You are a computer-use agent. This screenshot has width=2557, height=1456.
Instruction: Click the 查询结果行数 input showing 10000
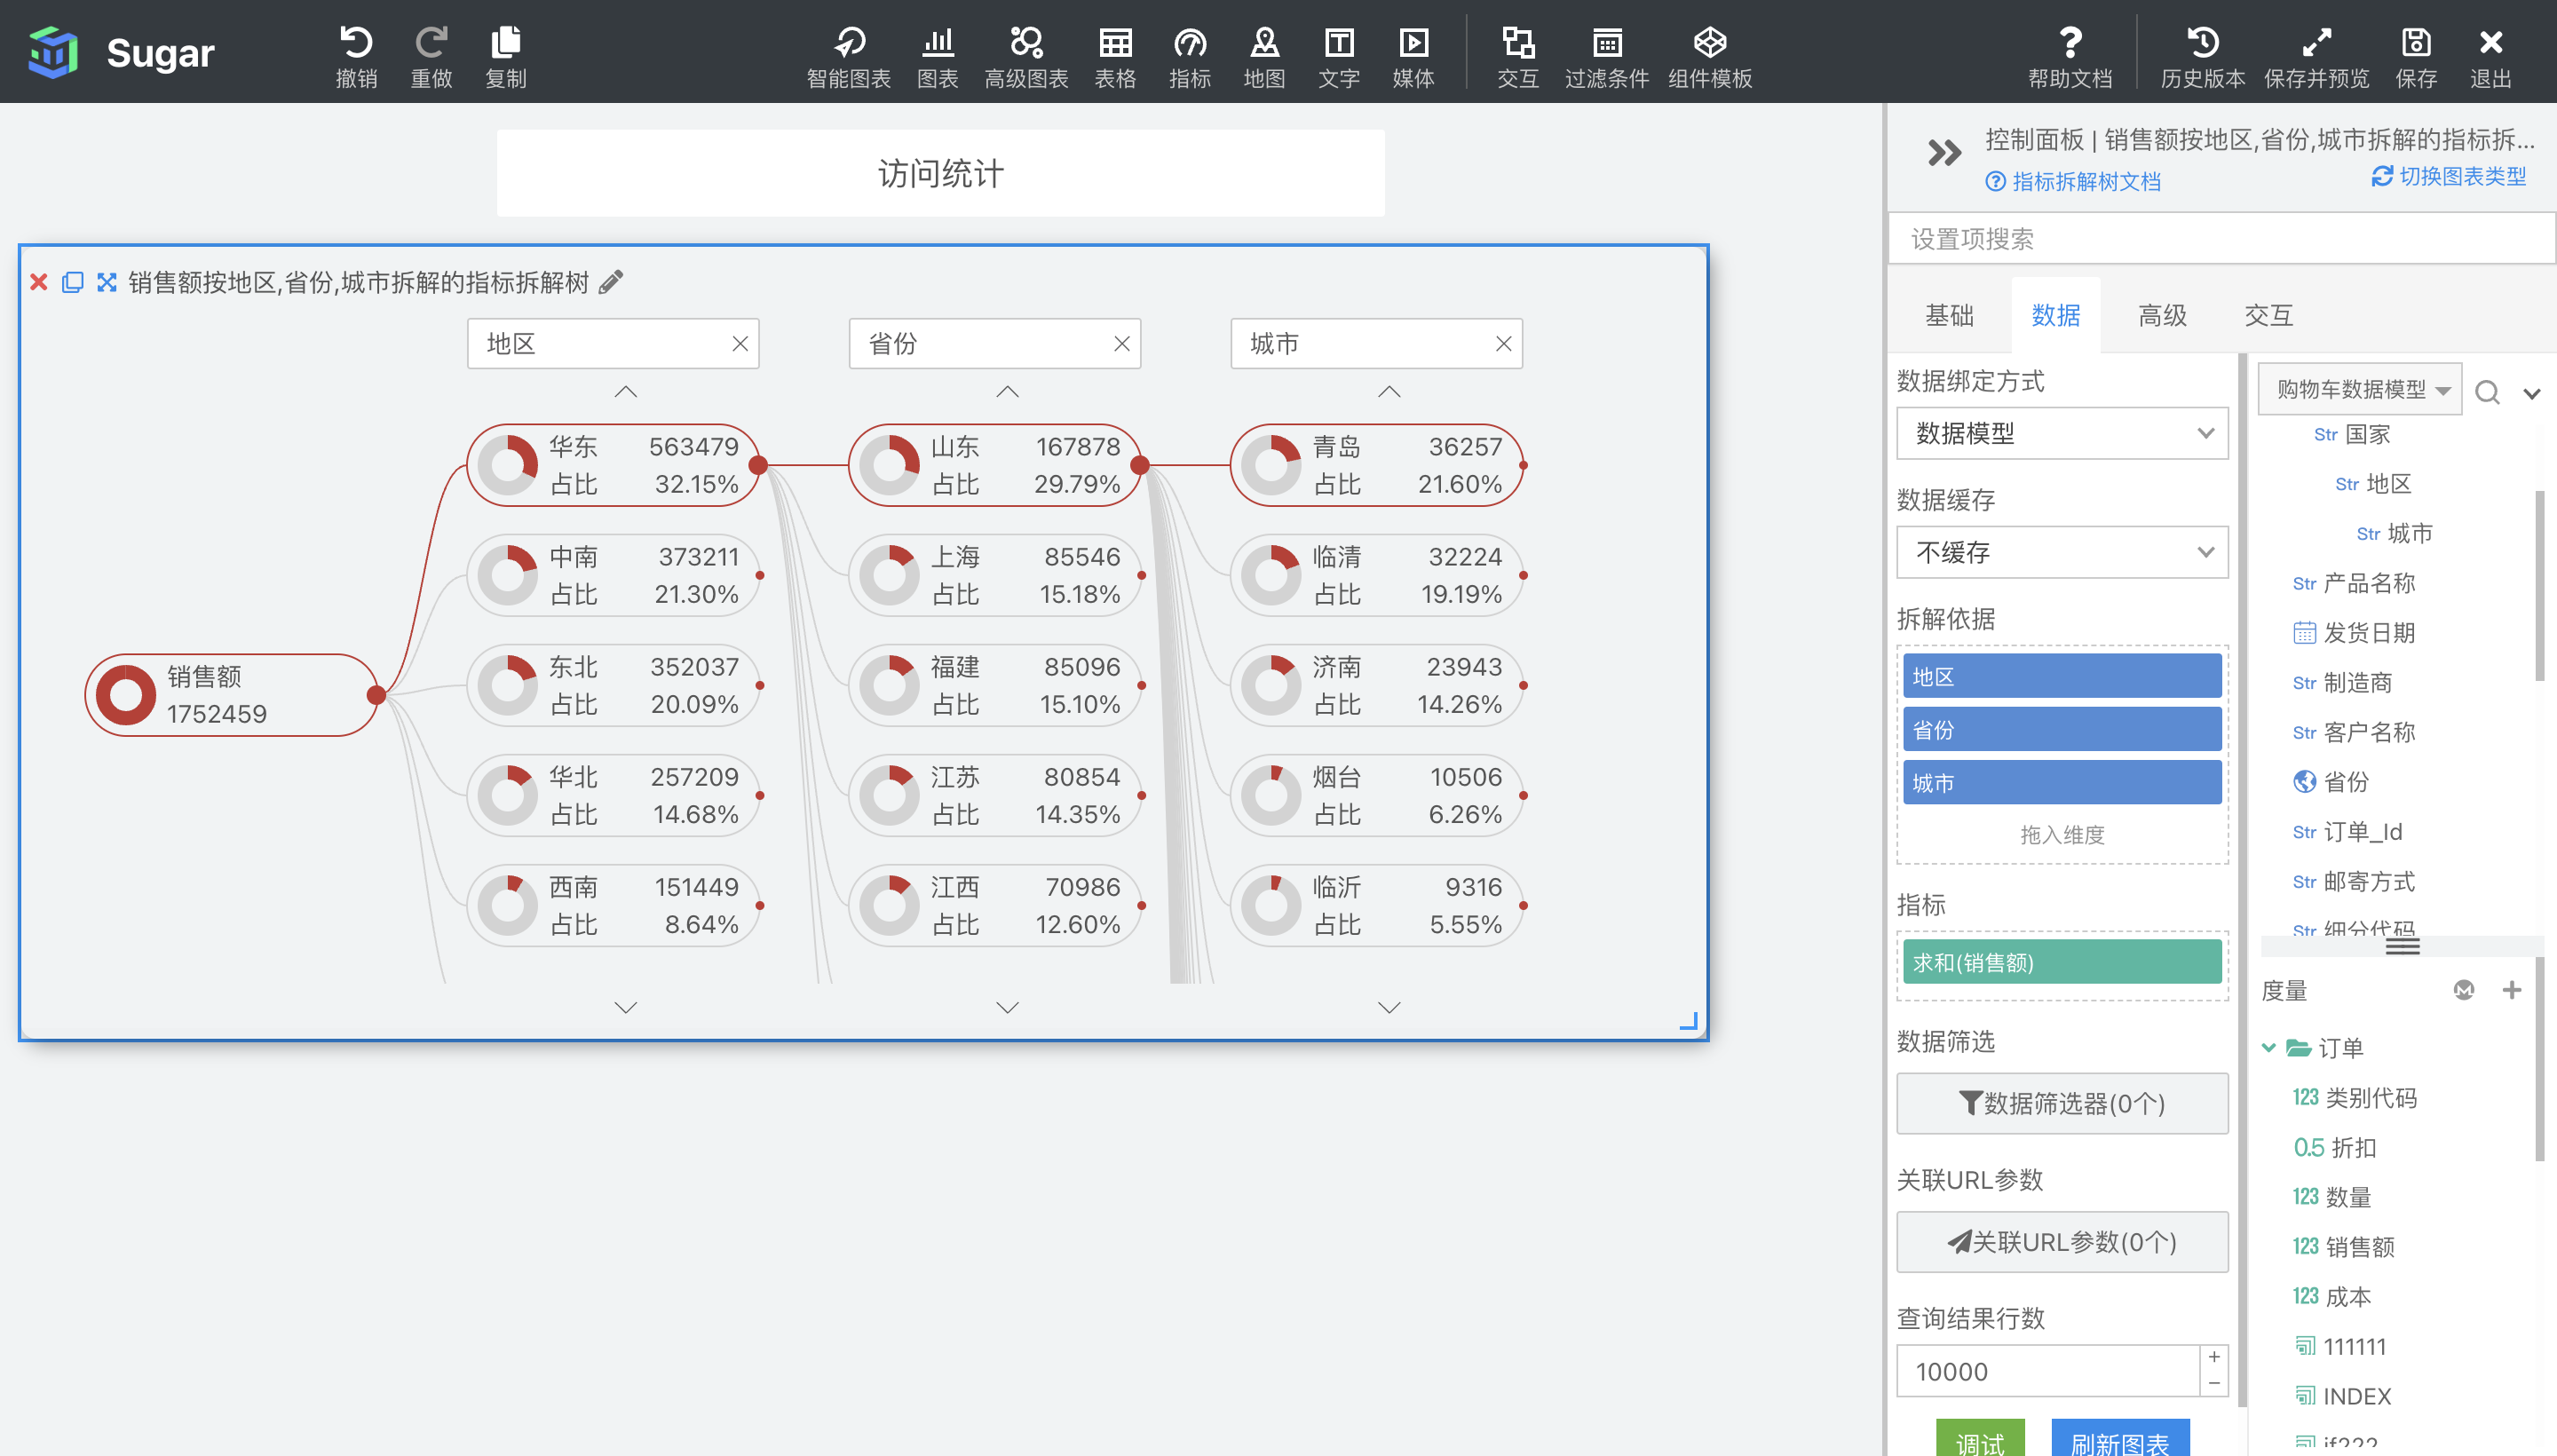(2048, 1371)
